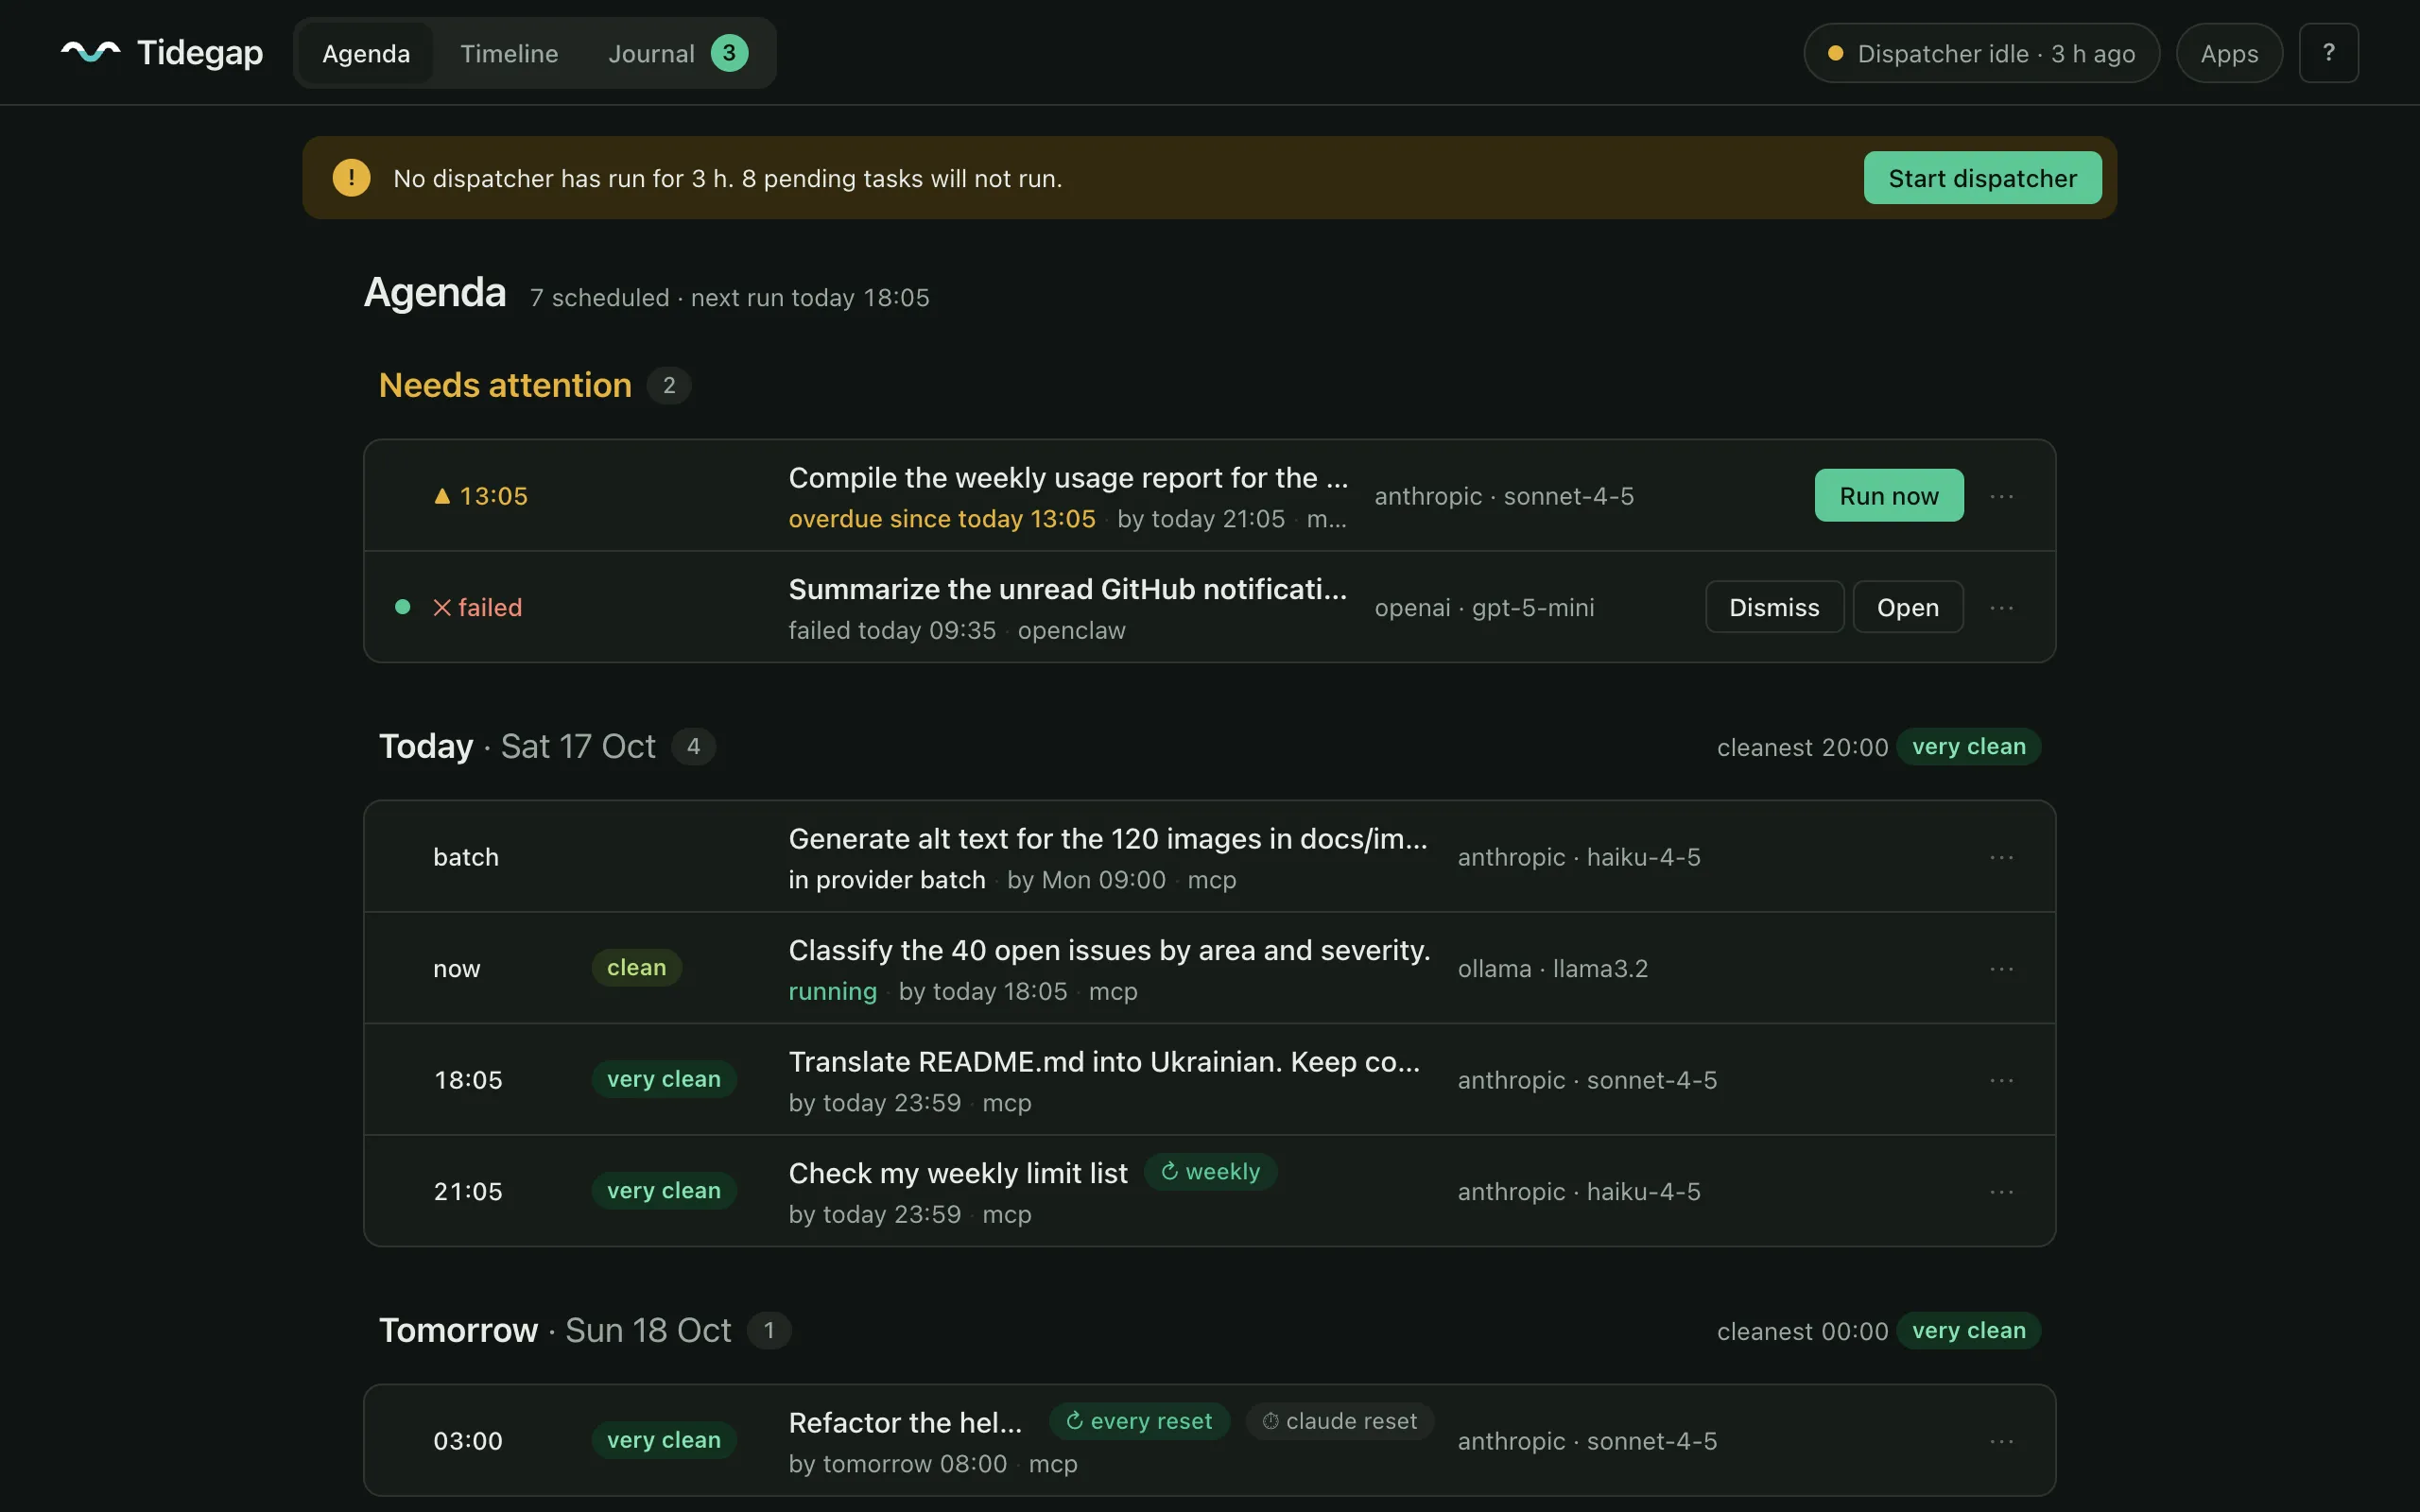Click the green unread dot on the failed task
Screen dimensions: 2420x1512
(x=402, y=606)
